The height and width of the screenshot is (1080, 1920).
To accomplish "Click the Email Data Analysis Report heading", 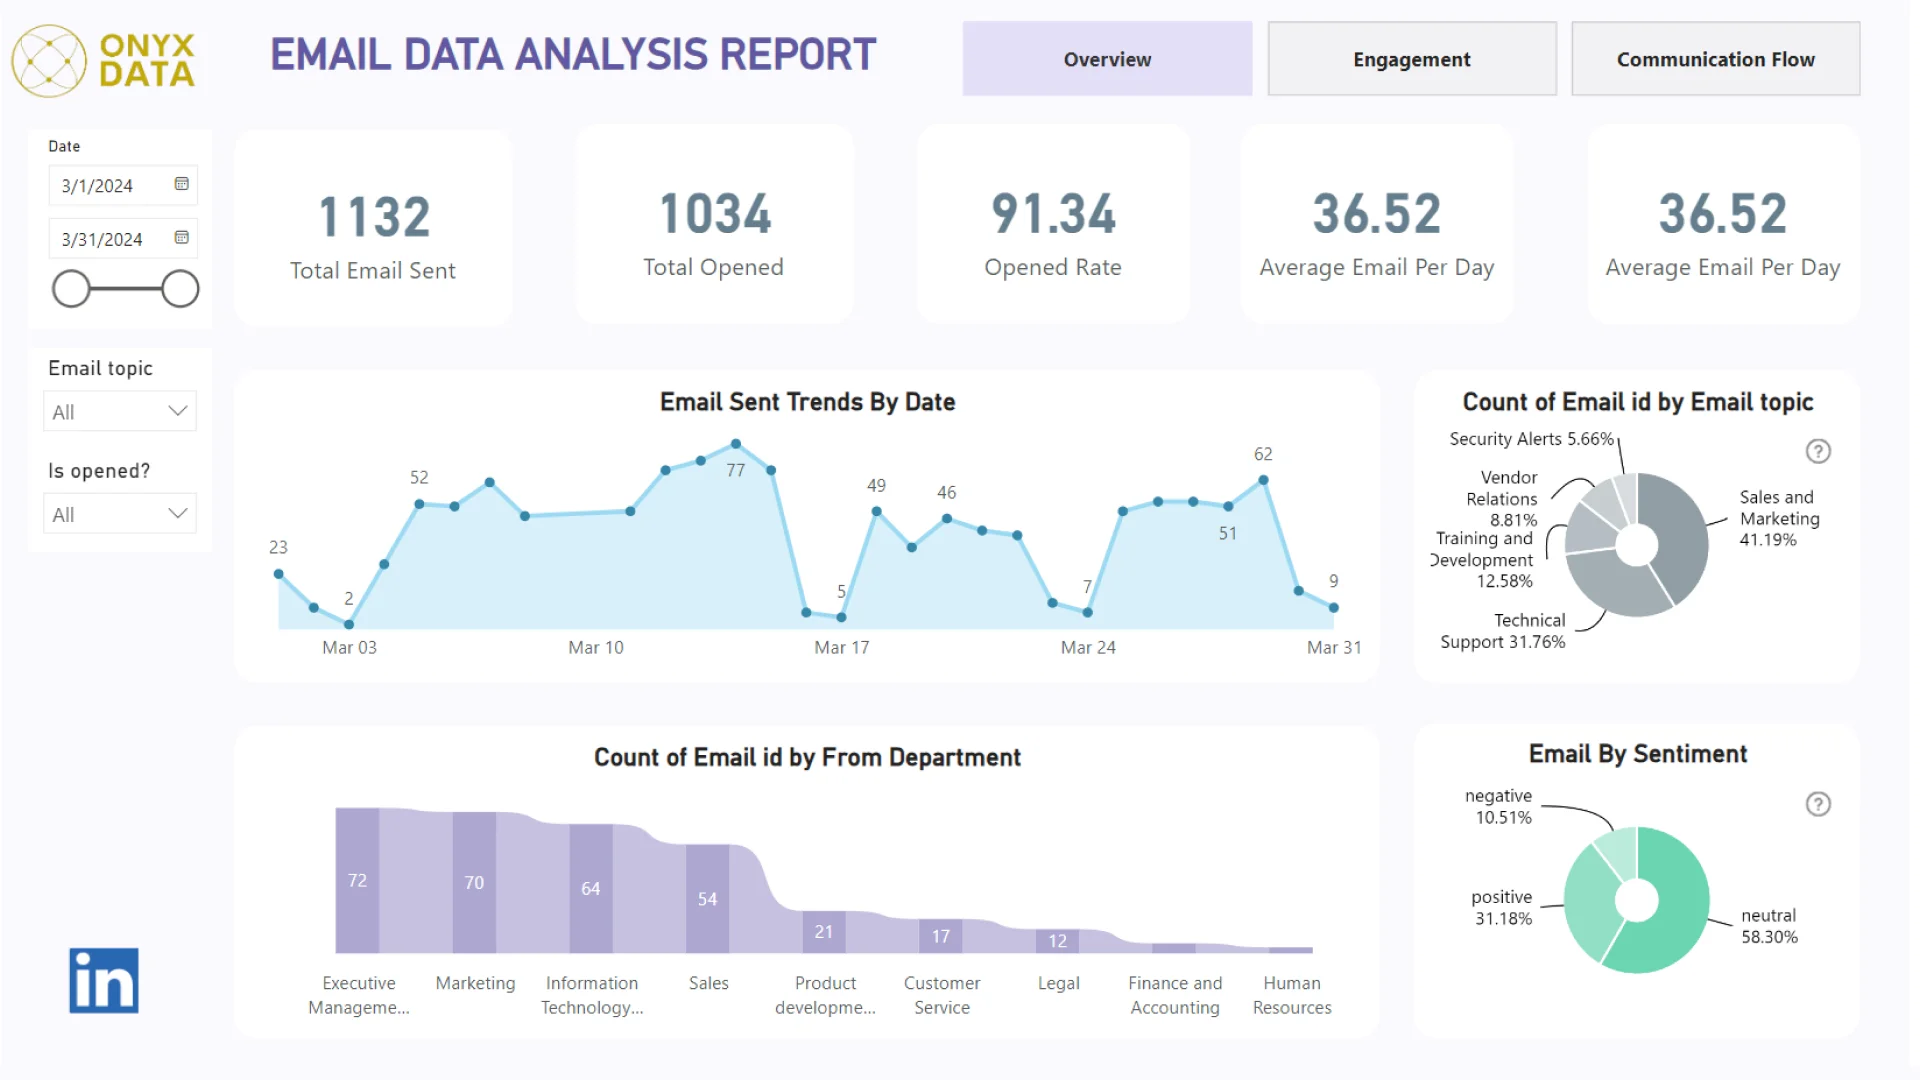I will [573, 55].
